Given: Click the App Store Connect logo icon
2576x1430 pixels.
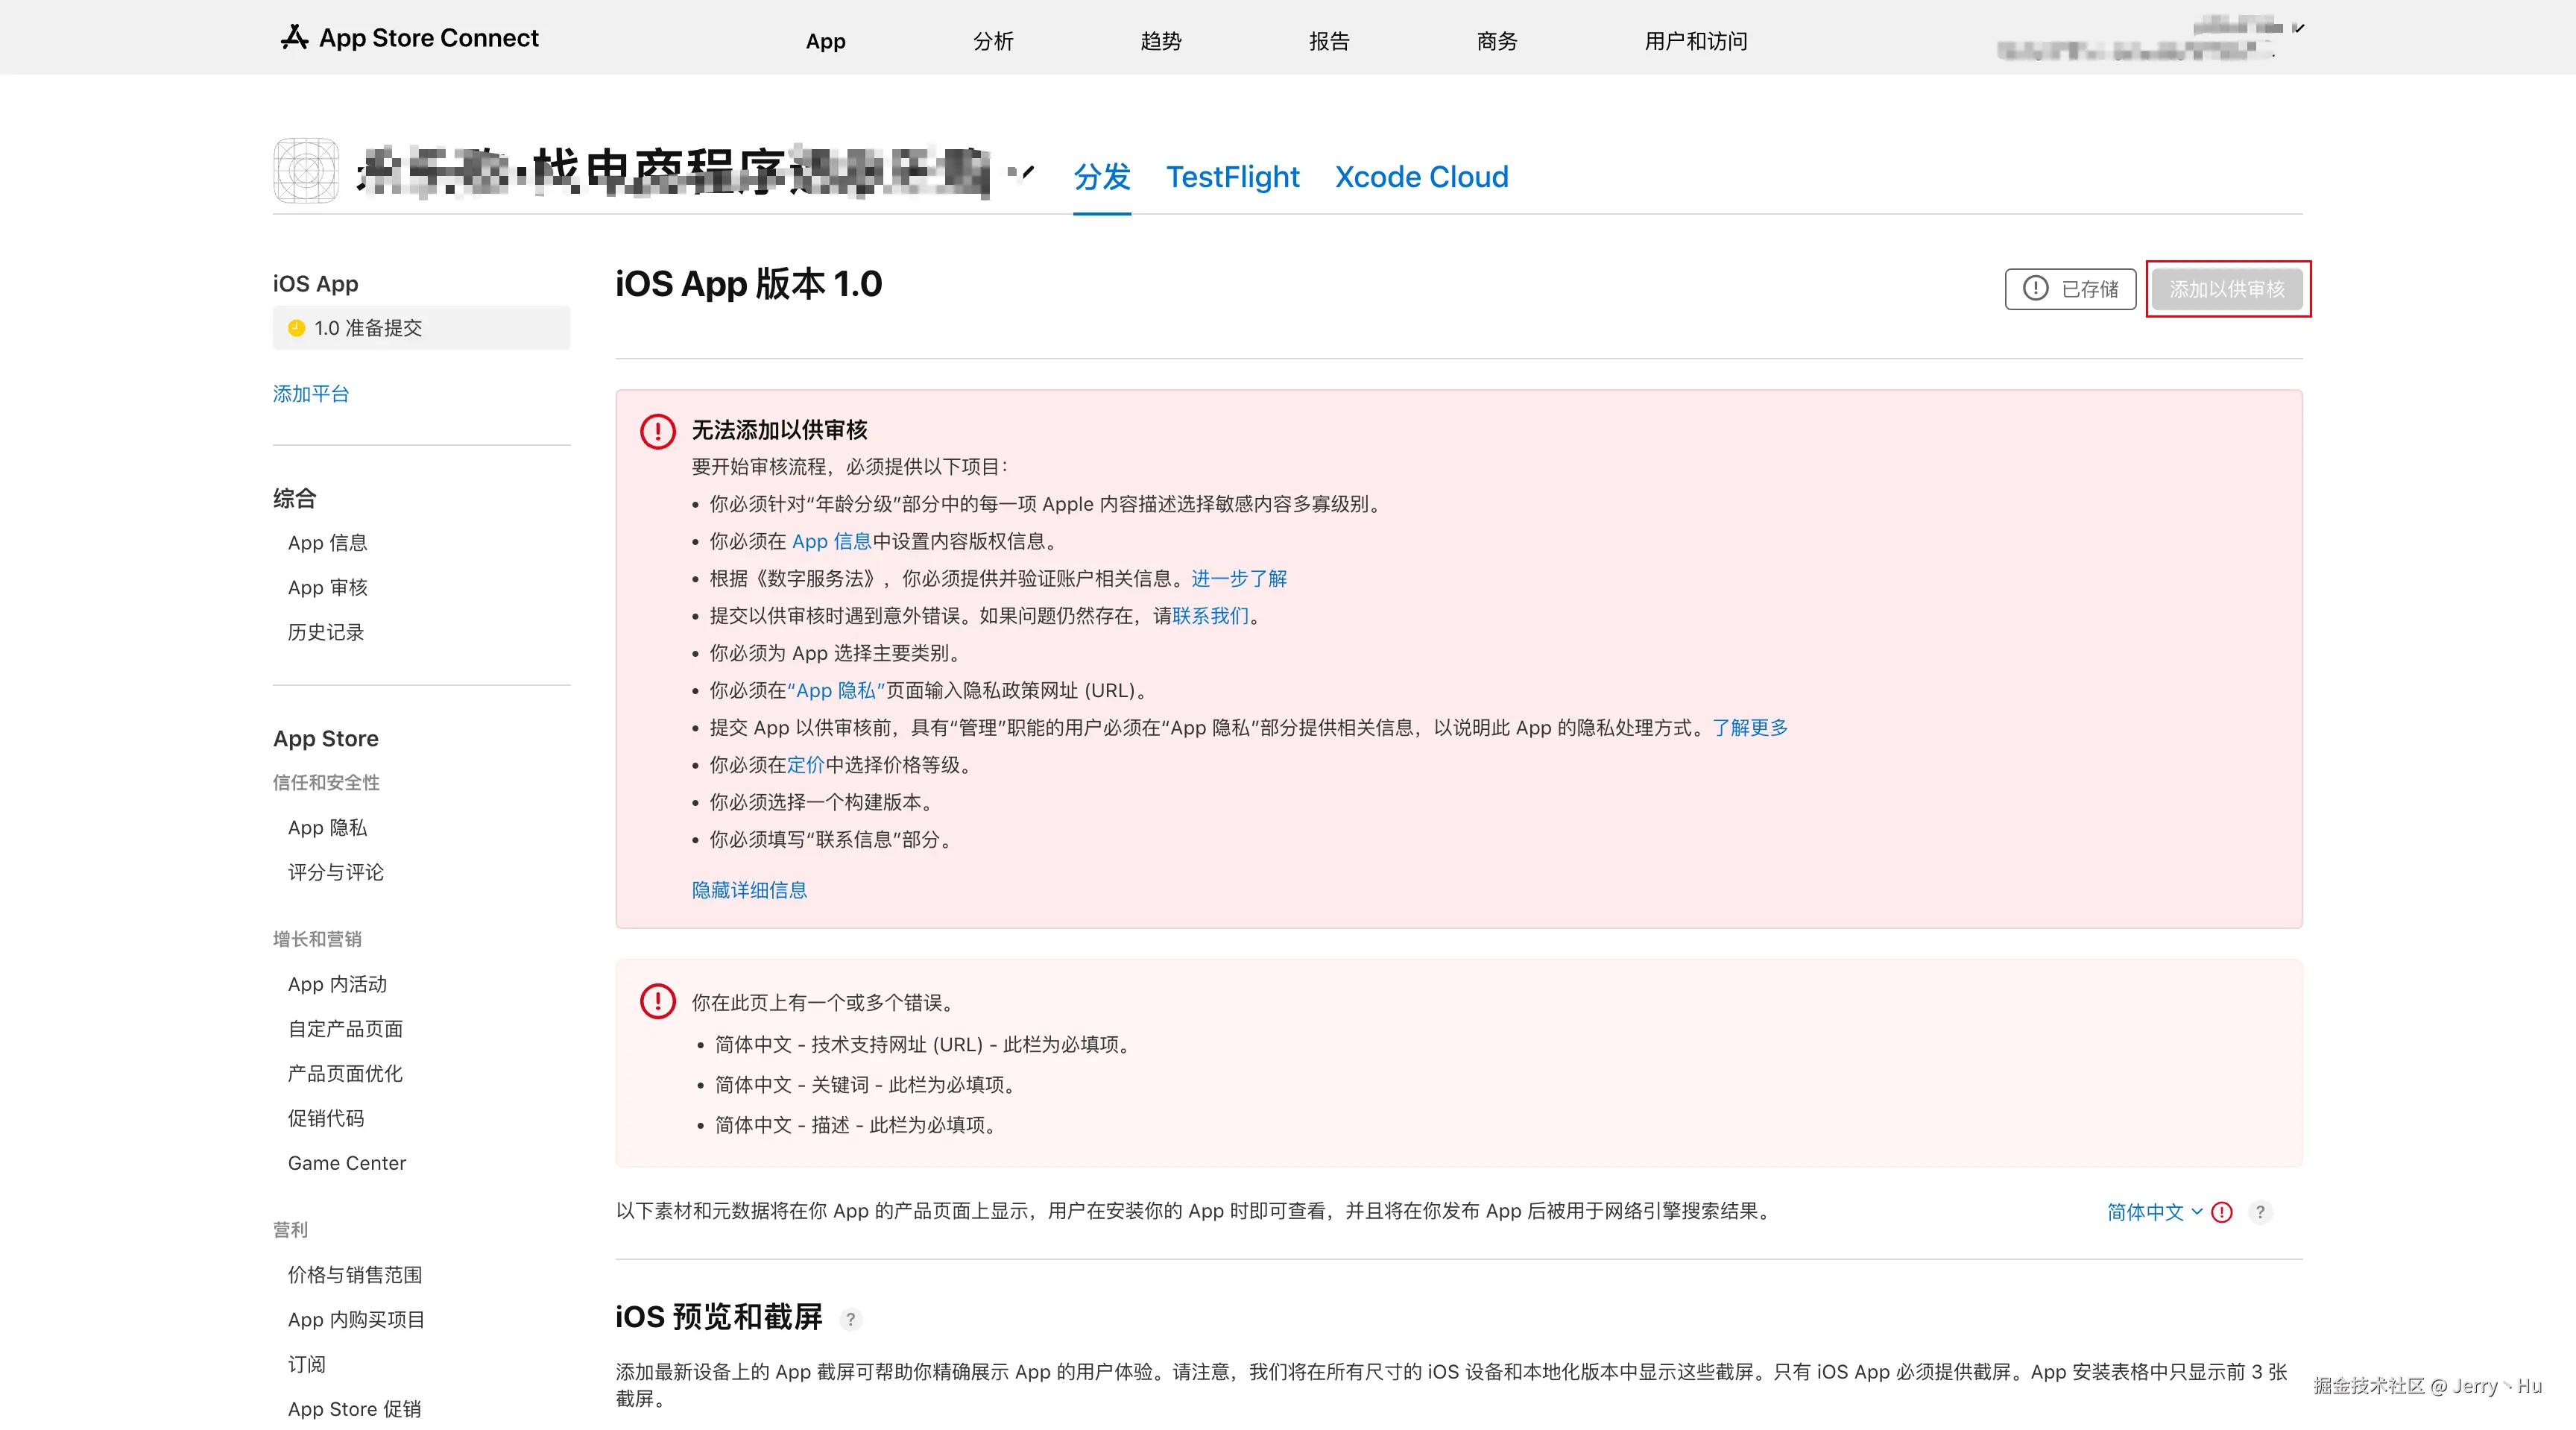Looking at the screenshot, I should [294, 38].
